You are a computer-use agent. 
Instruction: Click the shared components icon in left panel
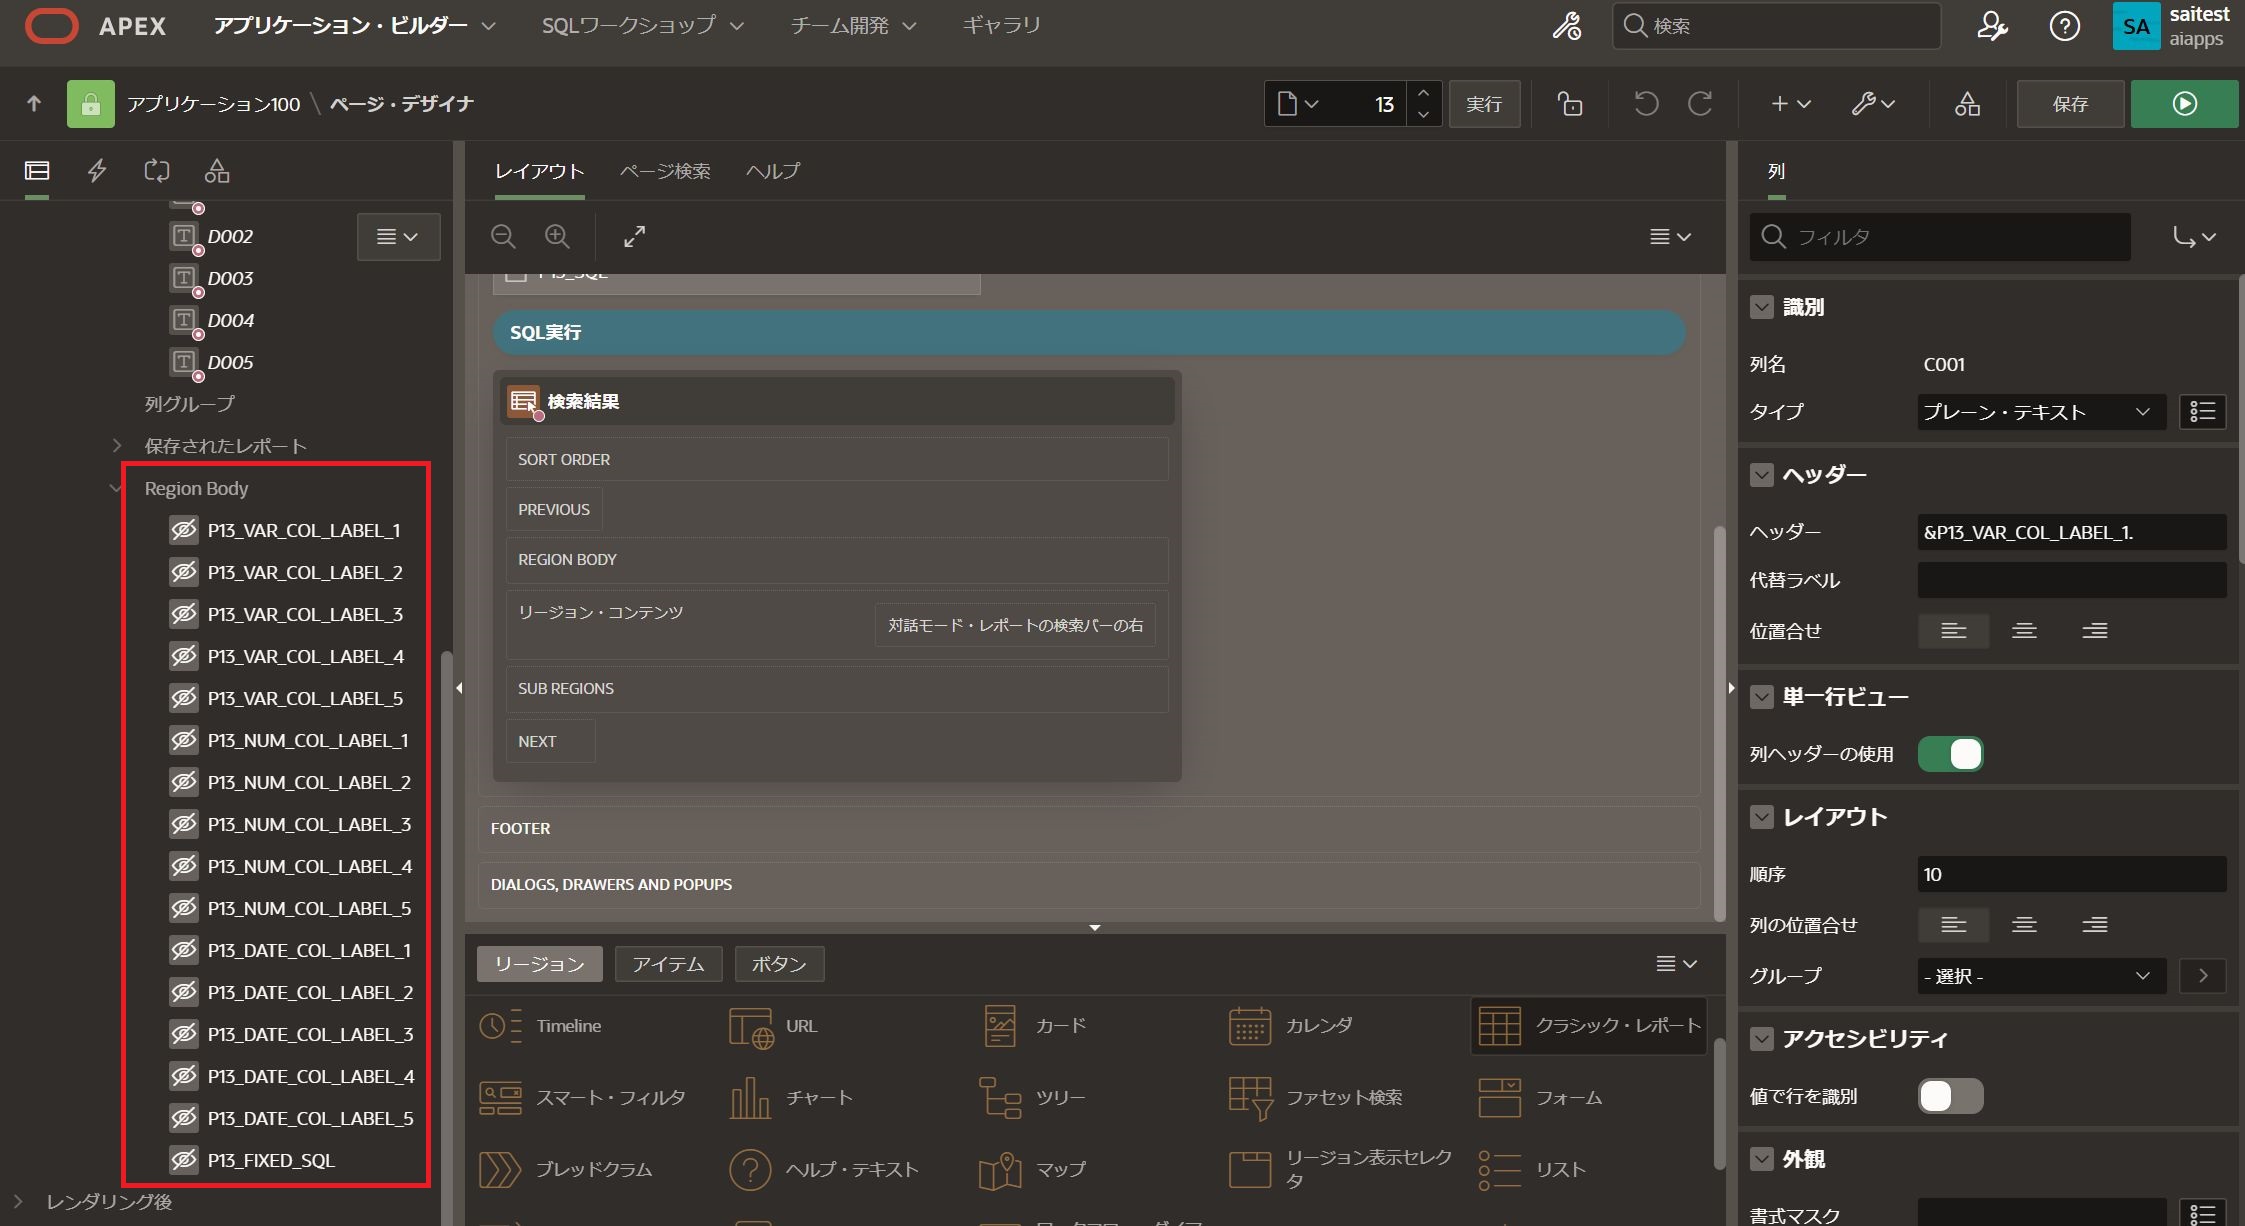(216, 171)
